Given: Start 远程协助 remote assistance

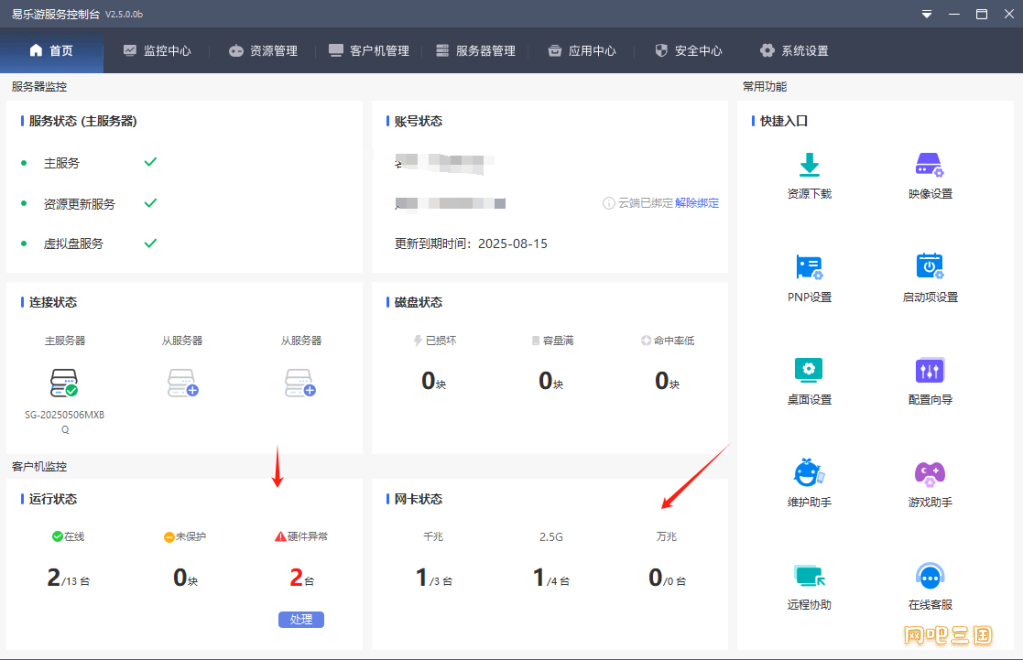Looking at the screenshot, I should 809,576.
